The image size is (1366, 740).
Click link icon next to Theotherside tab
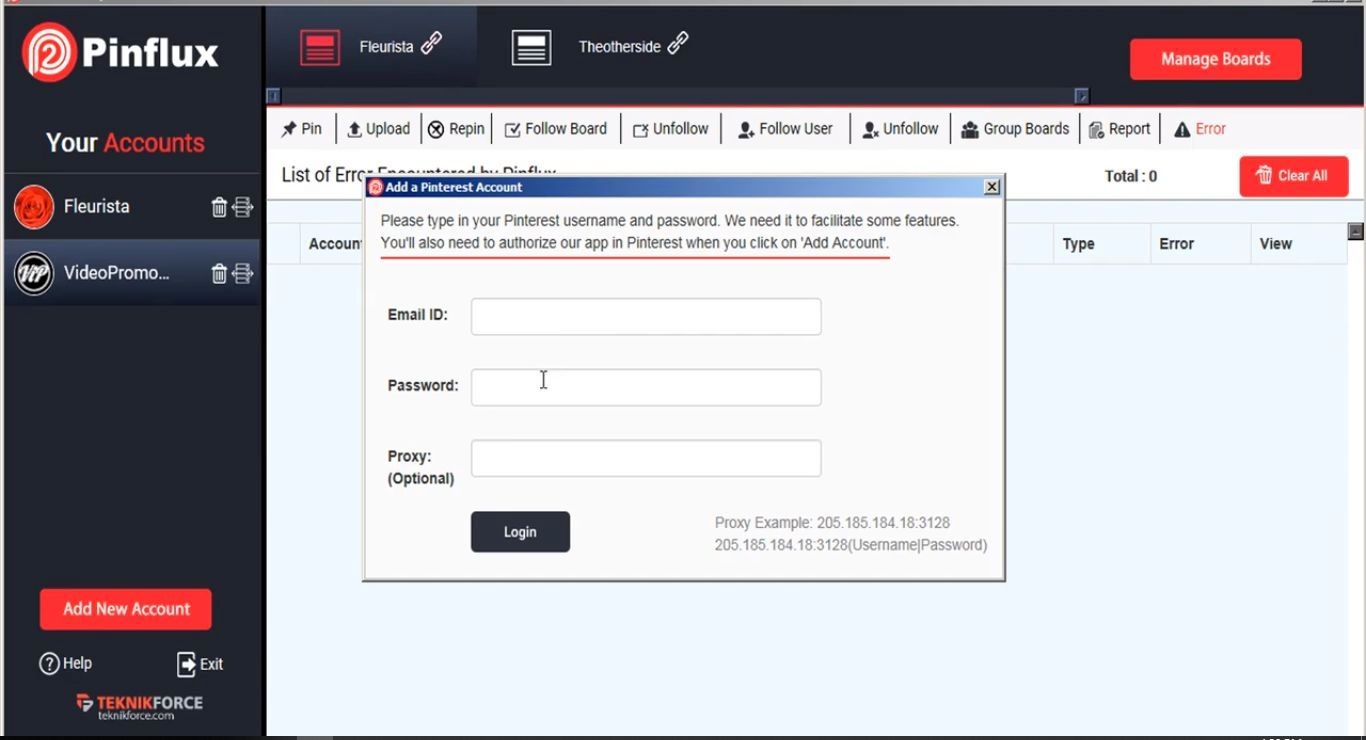[677, 43]
